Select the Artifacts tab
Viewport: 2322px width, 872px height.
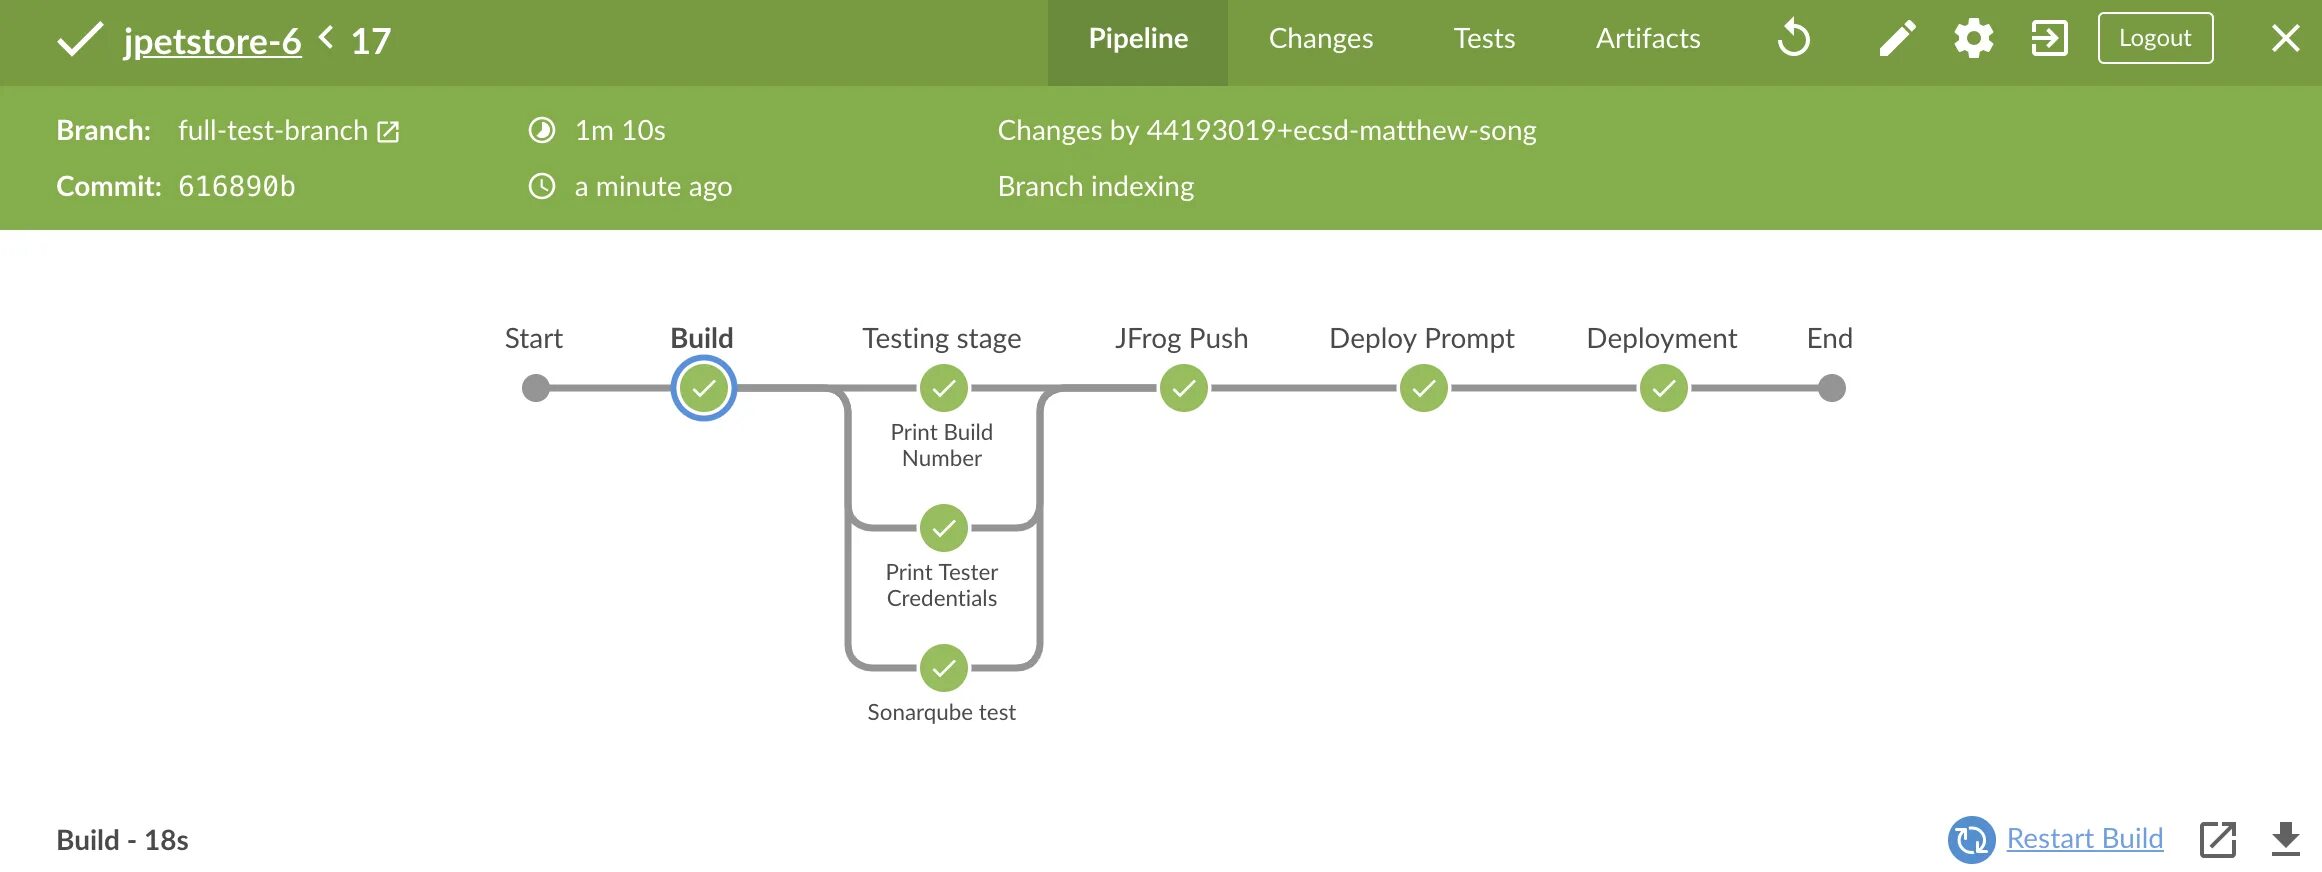1647,39
